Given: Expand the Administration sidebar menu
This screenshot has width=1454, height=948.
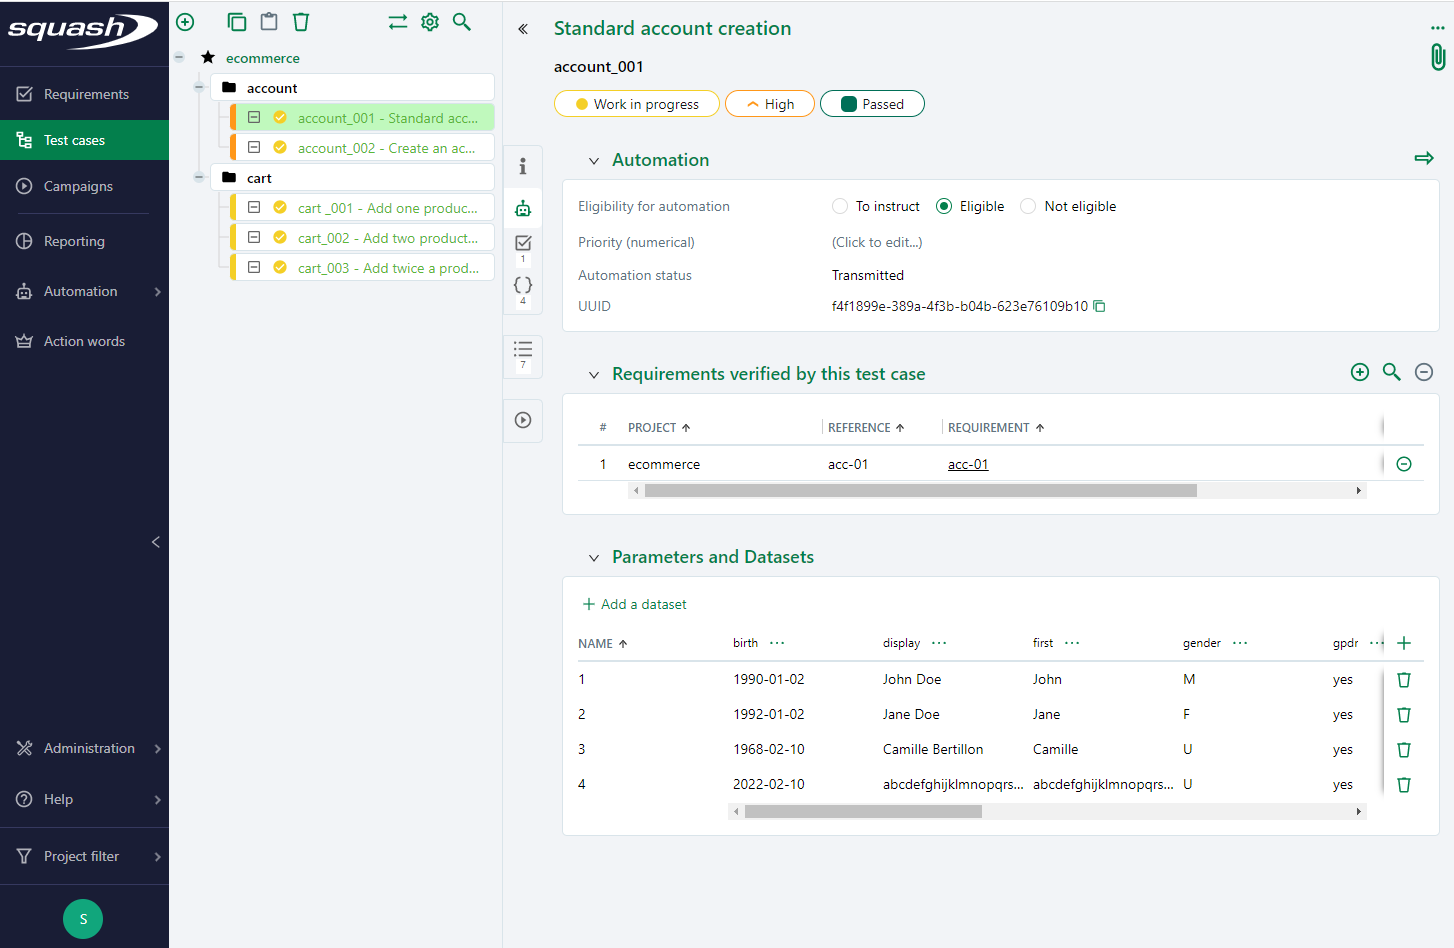Looking at the screenshot, I should (x=89, y=748).
